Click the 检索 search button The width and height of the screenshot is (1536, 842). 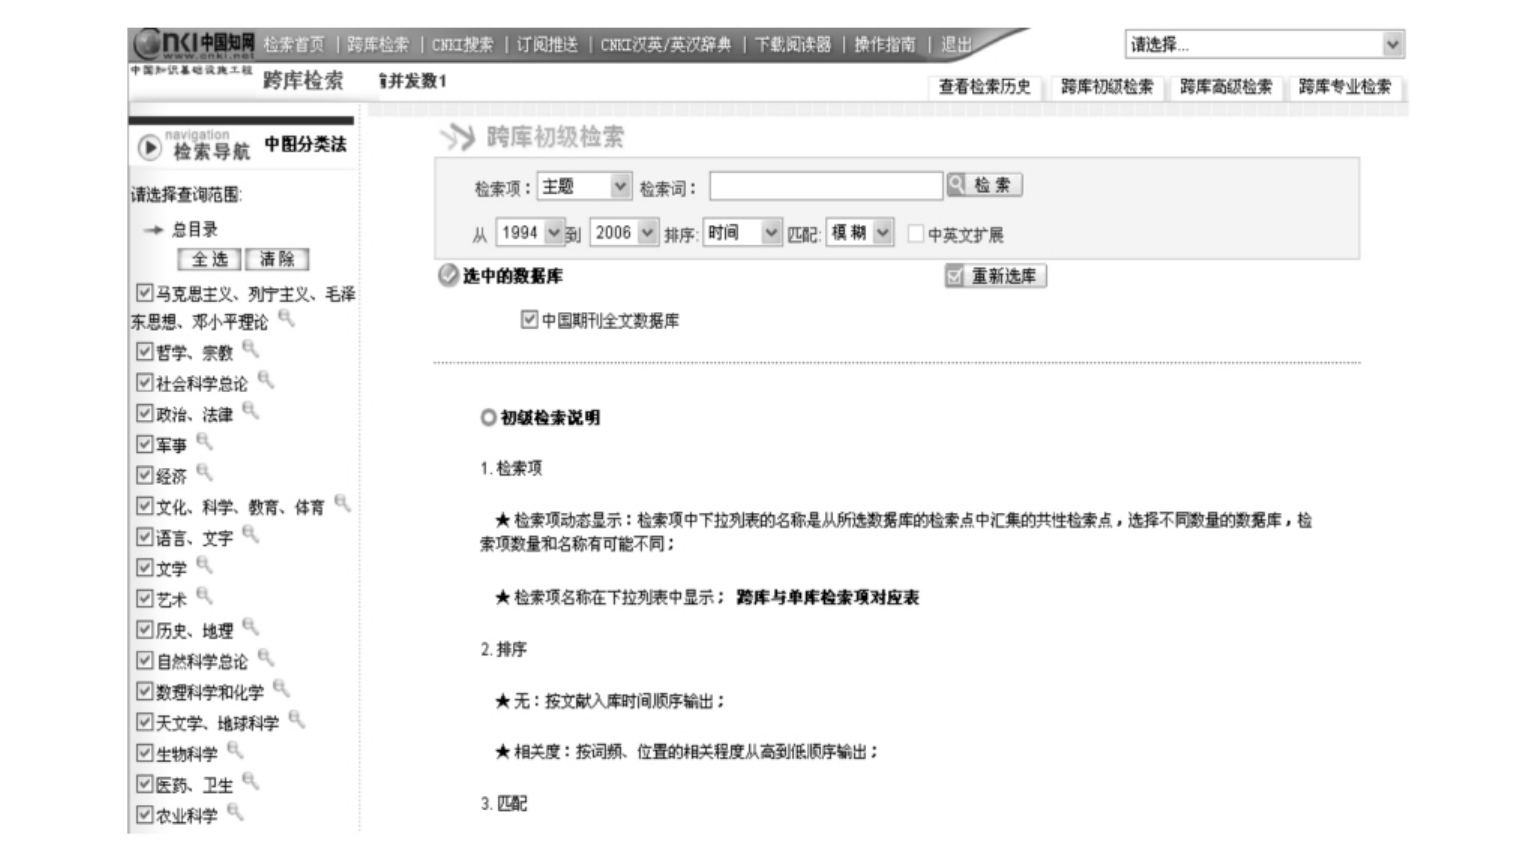tap(985, 185)
